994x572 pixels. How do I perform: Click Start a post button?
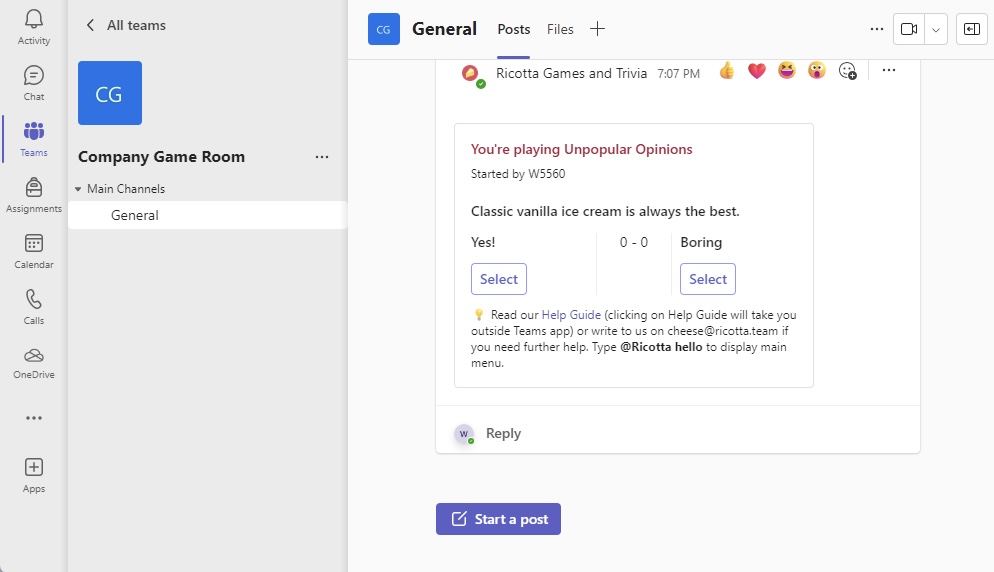pyautogui.click(x=498, y=519)
